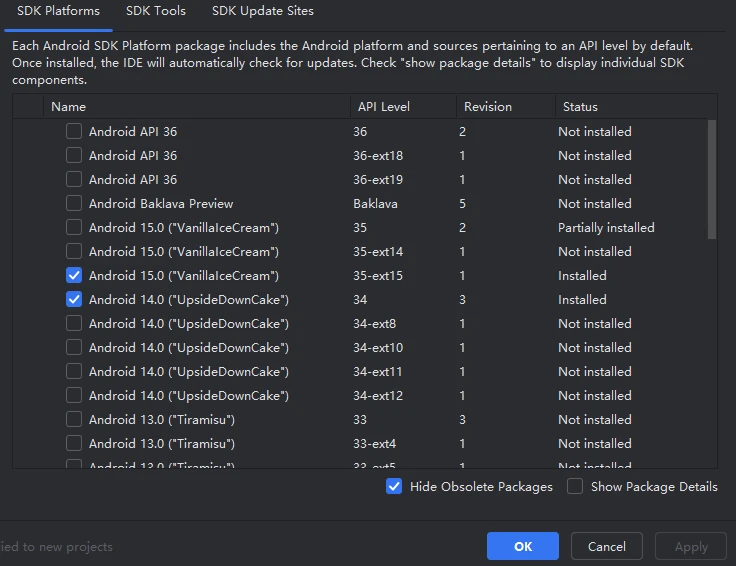Check Android API 36 row 36-ext18

[x=74, y=155]
